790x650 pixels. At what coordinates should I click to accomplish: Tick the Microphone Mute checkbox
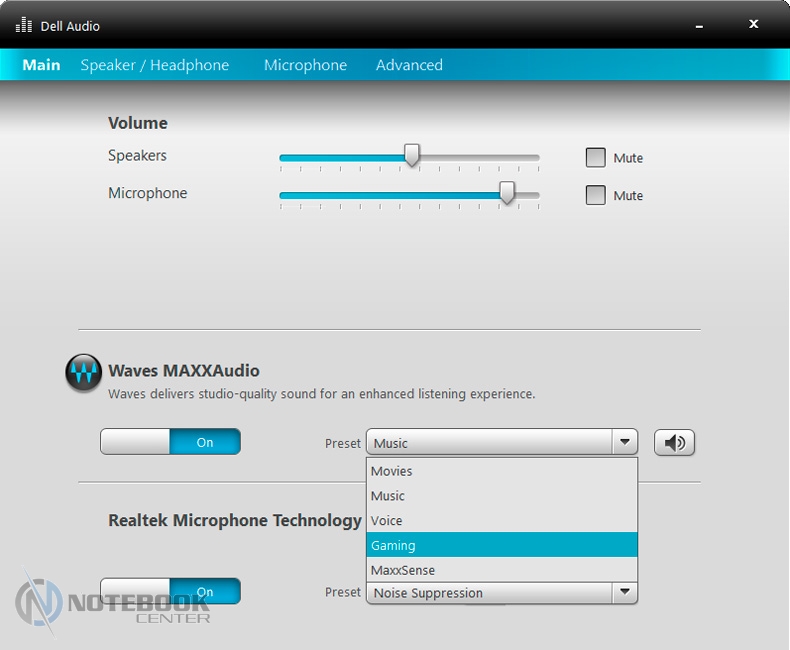click(596, 196)
